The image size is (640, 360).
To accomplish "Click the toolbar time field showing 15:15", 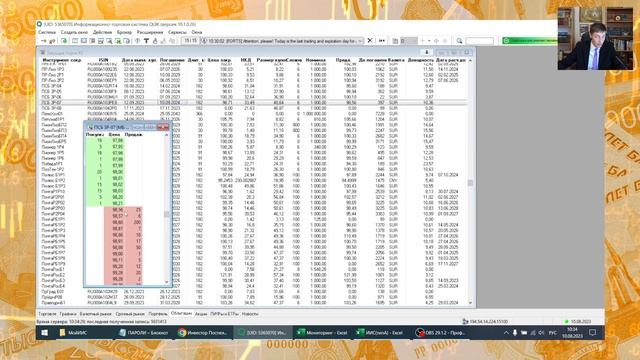I will [x=190, y=41].
